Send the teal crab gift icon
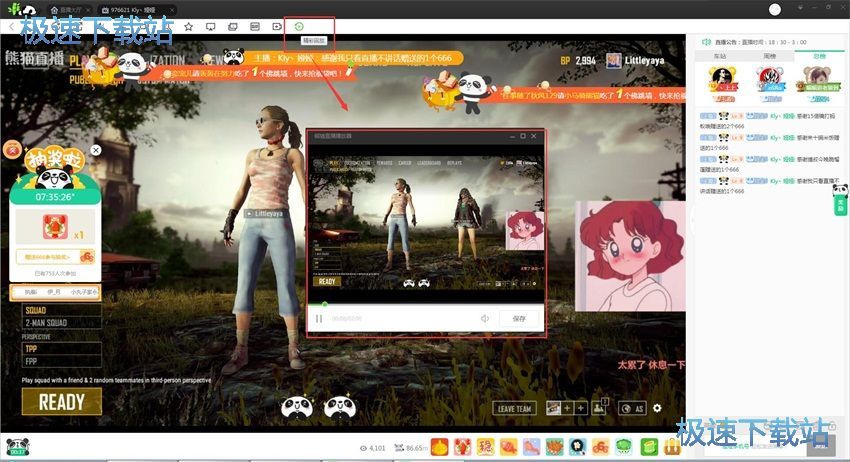 click(555, 447)
